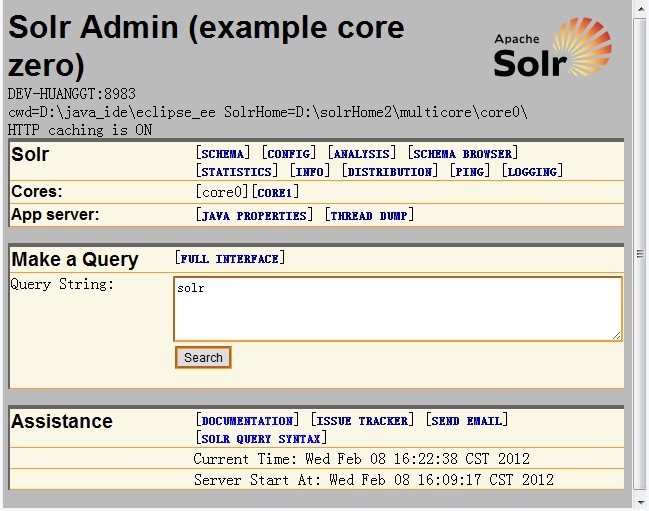Open the FULL INTERFACE query link

[230, 259]
